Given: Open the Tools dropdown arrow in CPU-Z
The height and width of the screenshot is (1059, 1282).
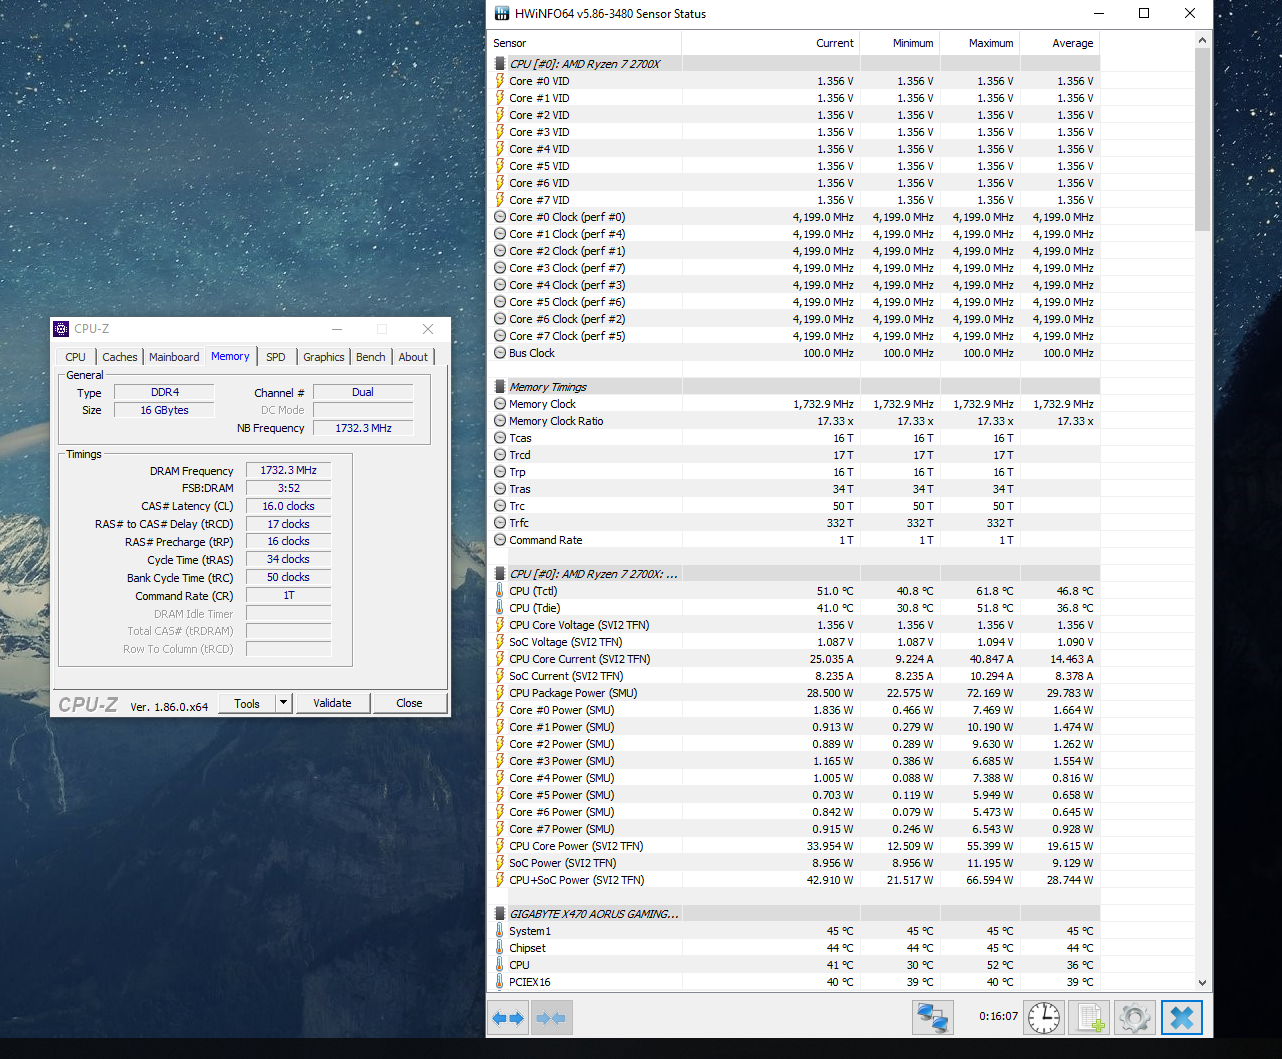Looking at the screenshot, I should (x=283, y=703).
